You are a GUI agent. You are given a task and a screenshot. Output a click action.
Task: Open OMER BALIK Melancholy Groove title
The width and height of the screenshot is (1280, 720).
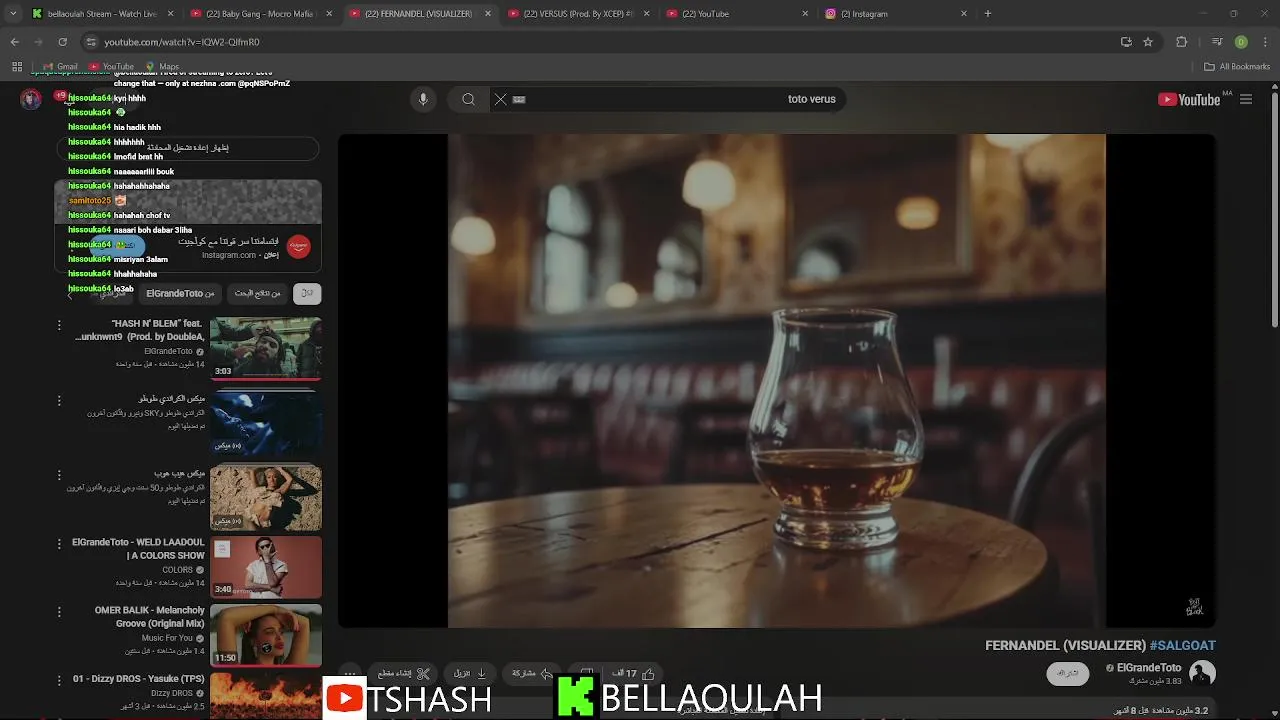150,617
